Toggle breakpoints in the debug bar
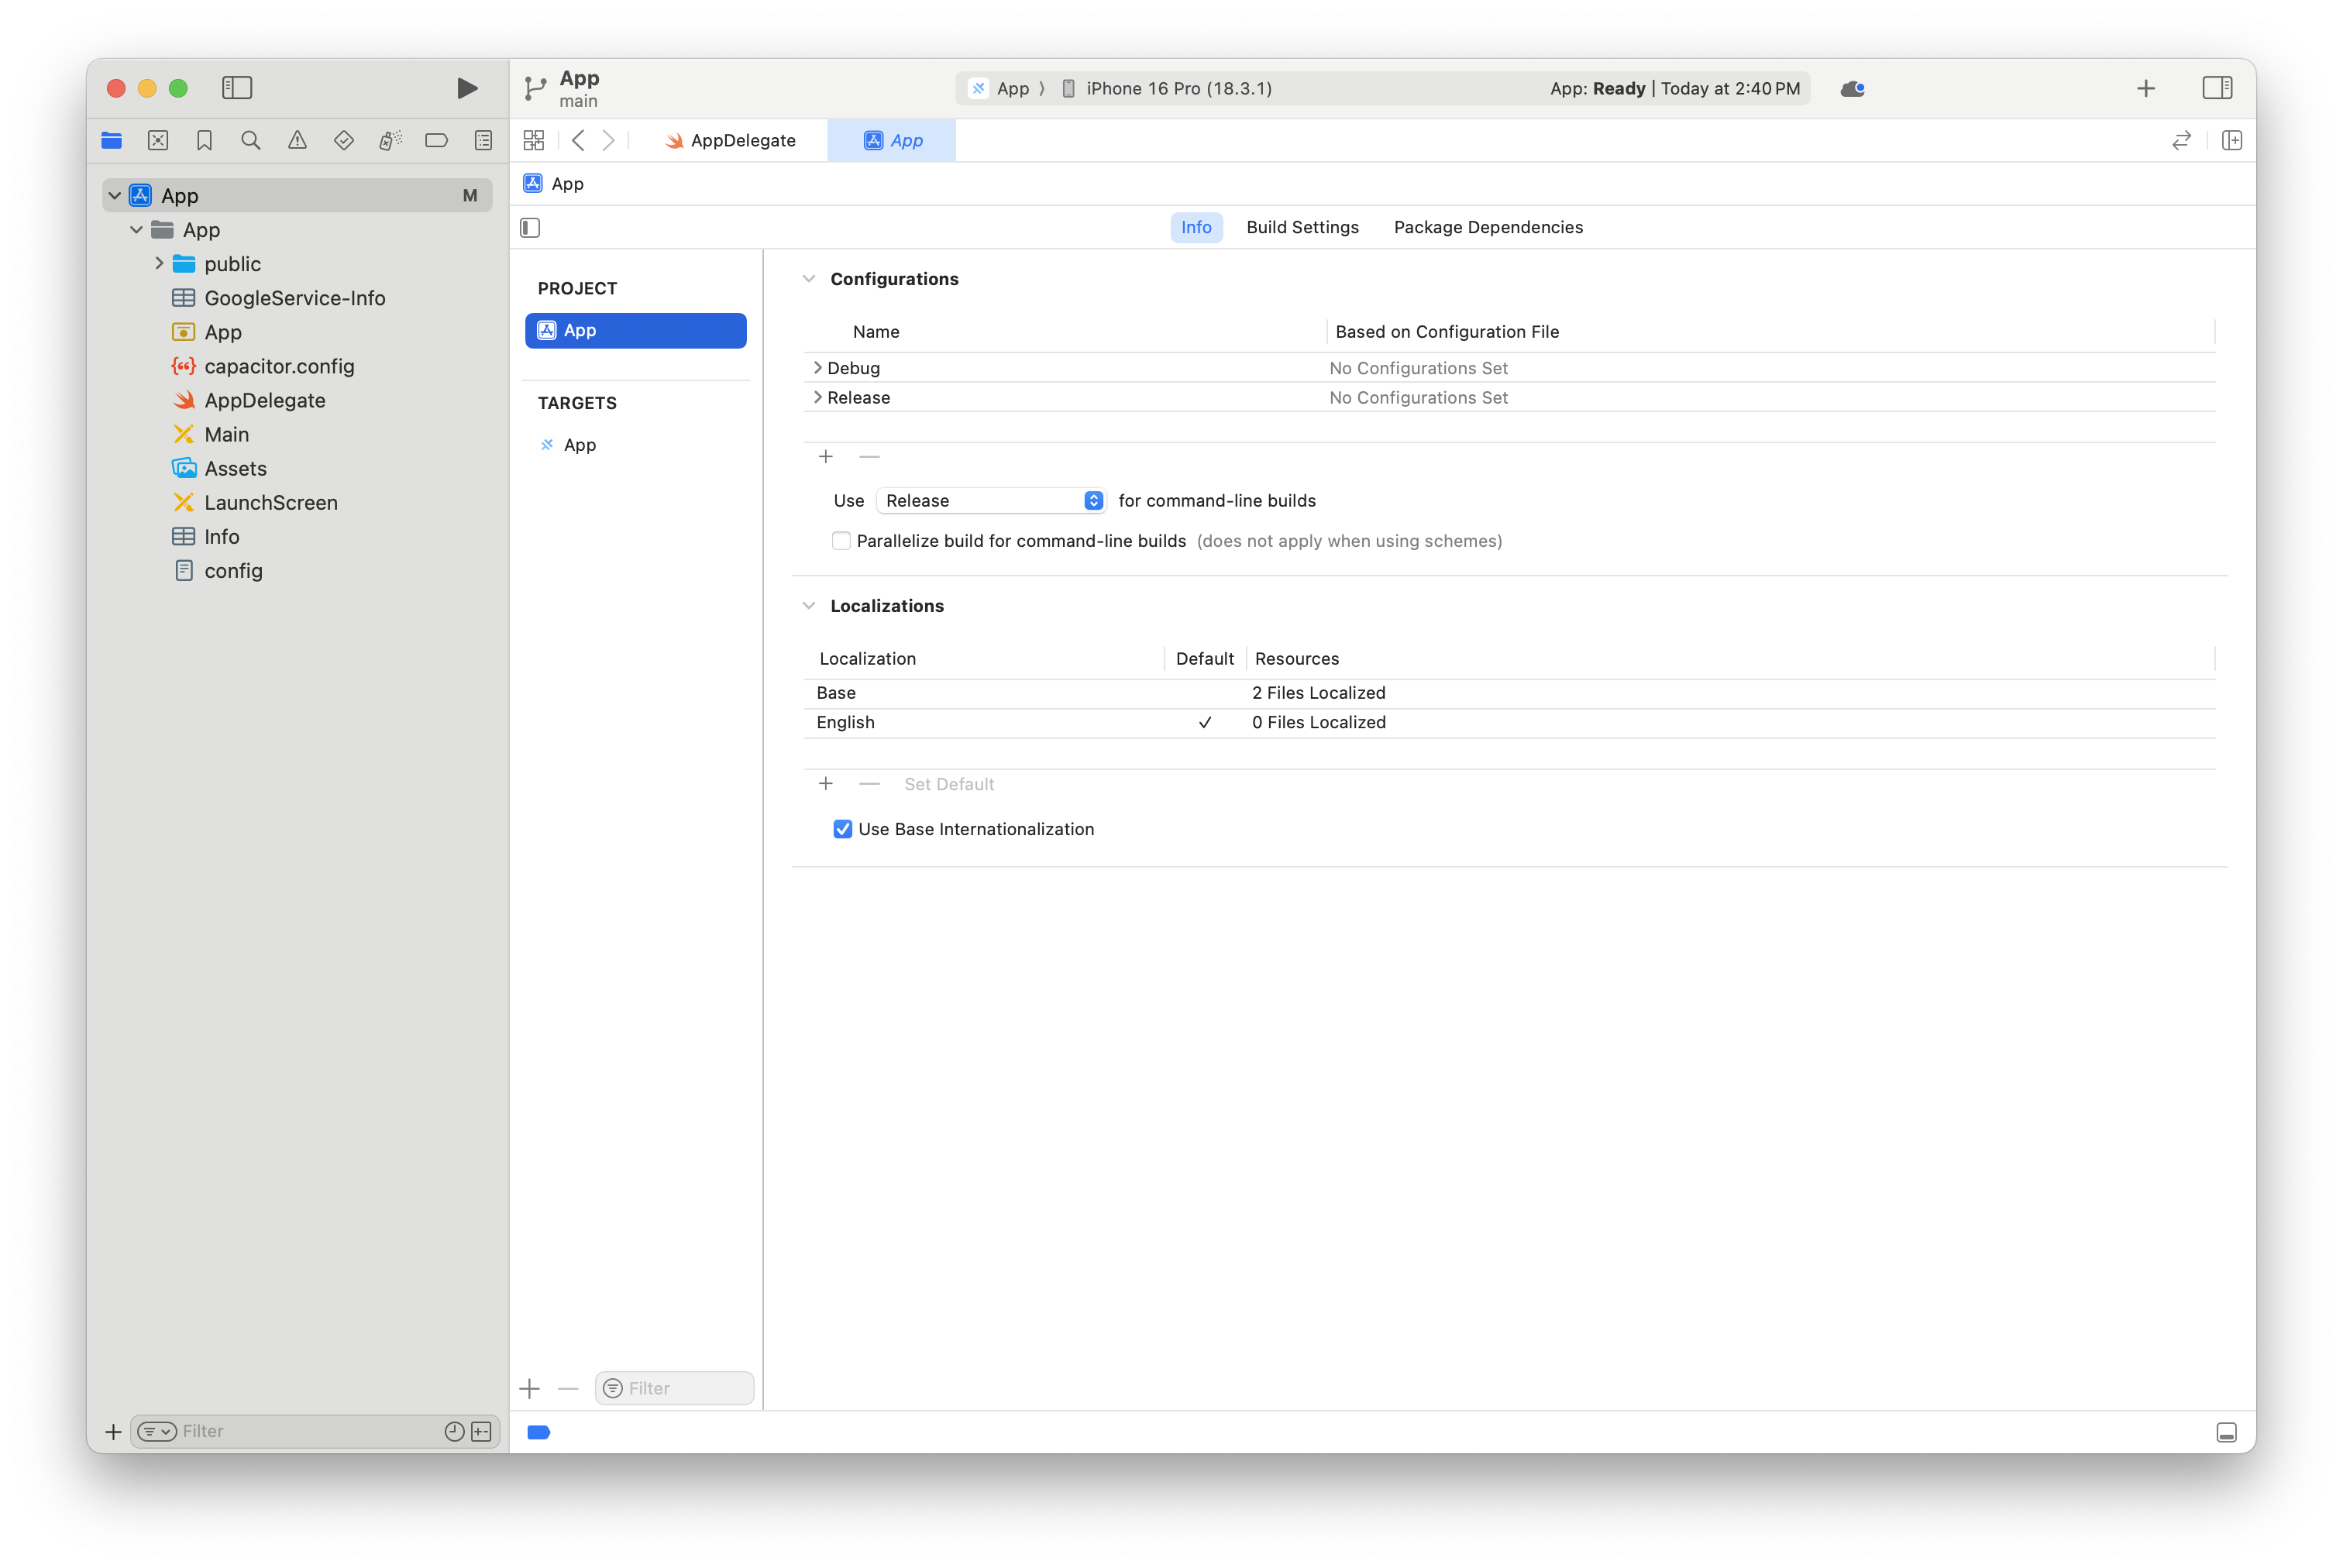Screen dimensions: 2343x1568 (539, 1432)
